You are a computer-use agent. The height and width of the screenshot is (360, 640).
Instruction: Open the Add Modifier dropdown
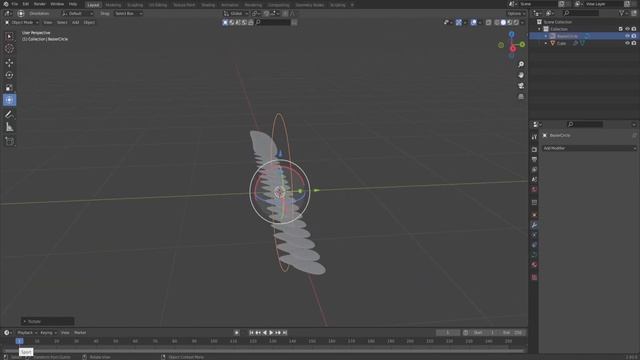point(589,148)
